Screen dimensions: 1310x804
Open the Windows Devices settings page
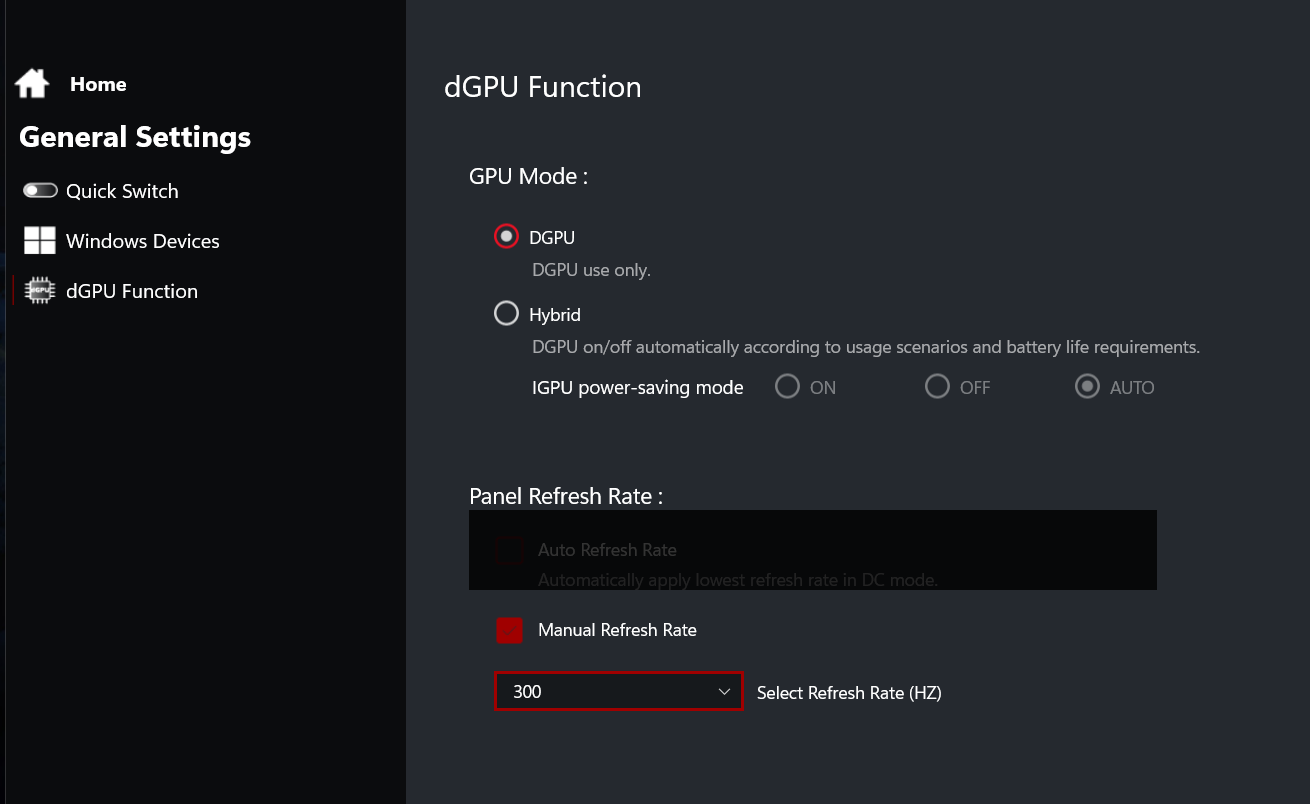pos(142,241)
